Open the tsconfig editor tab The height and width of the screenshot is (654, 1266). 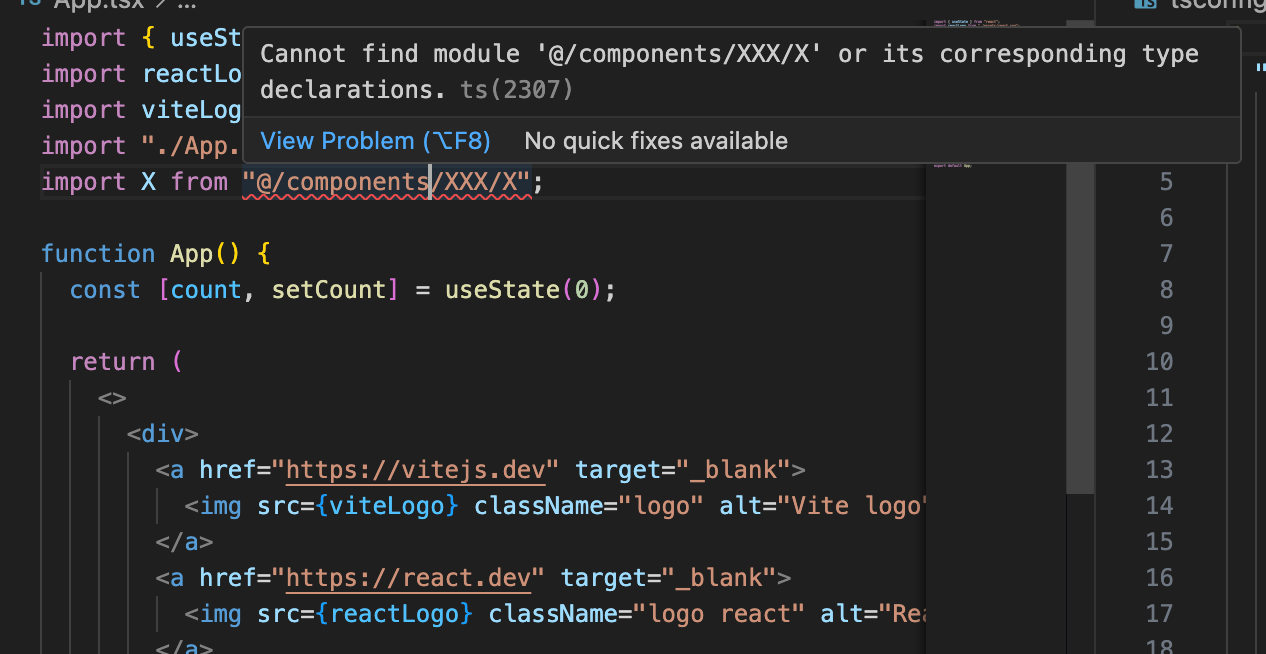1215,4
